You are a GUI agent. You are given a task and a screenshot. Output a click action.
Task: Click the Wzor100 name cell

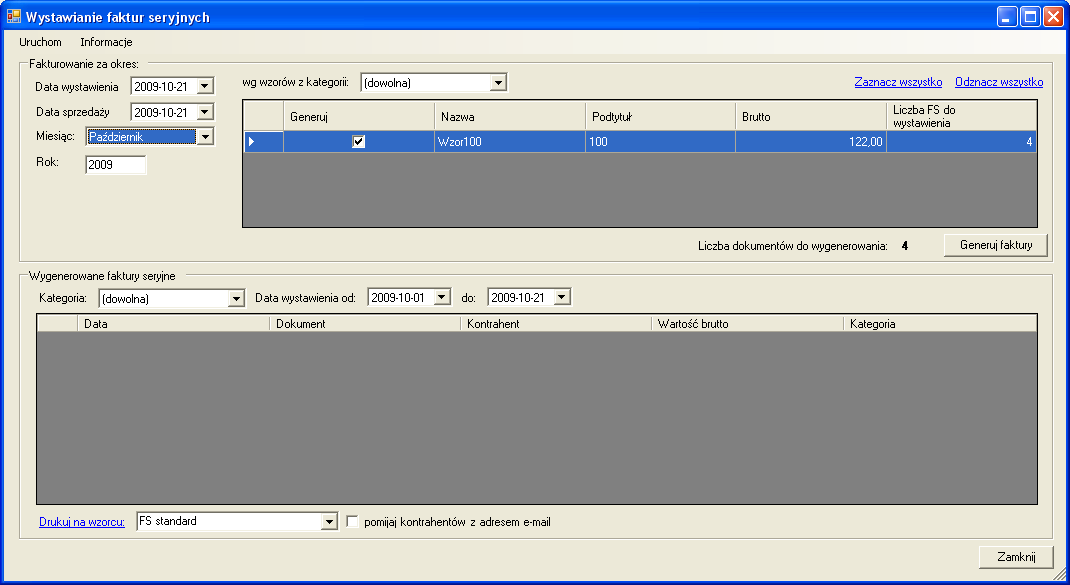[510, 142]
